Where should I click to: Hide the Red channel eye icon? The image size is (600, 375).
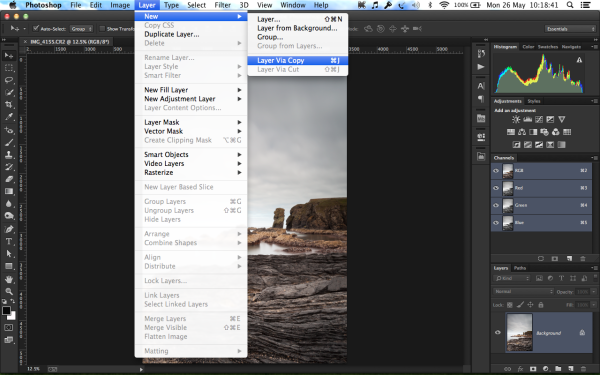click(x=496, y=188)
